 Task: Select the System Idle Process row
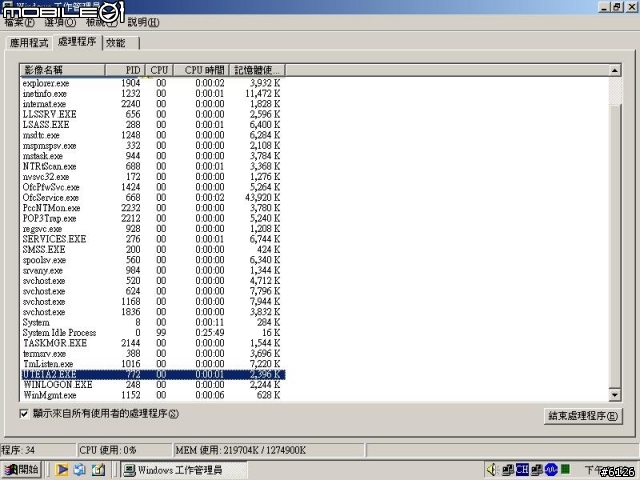pos(152,333)
